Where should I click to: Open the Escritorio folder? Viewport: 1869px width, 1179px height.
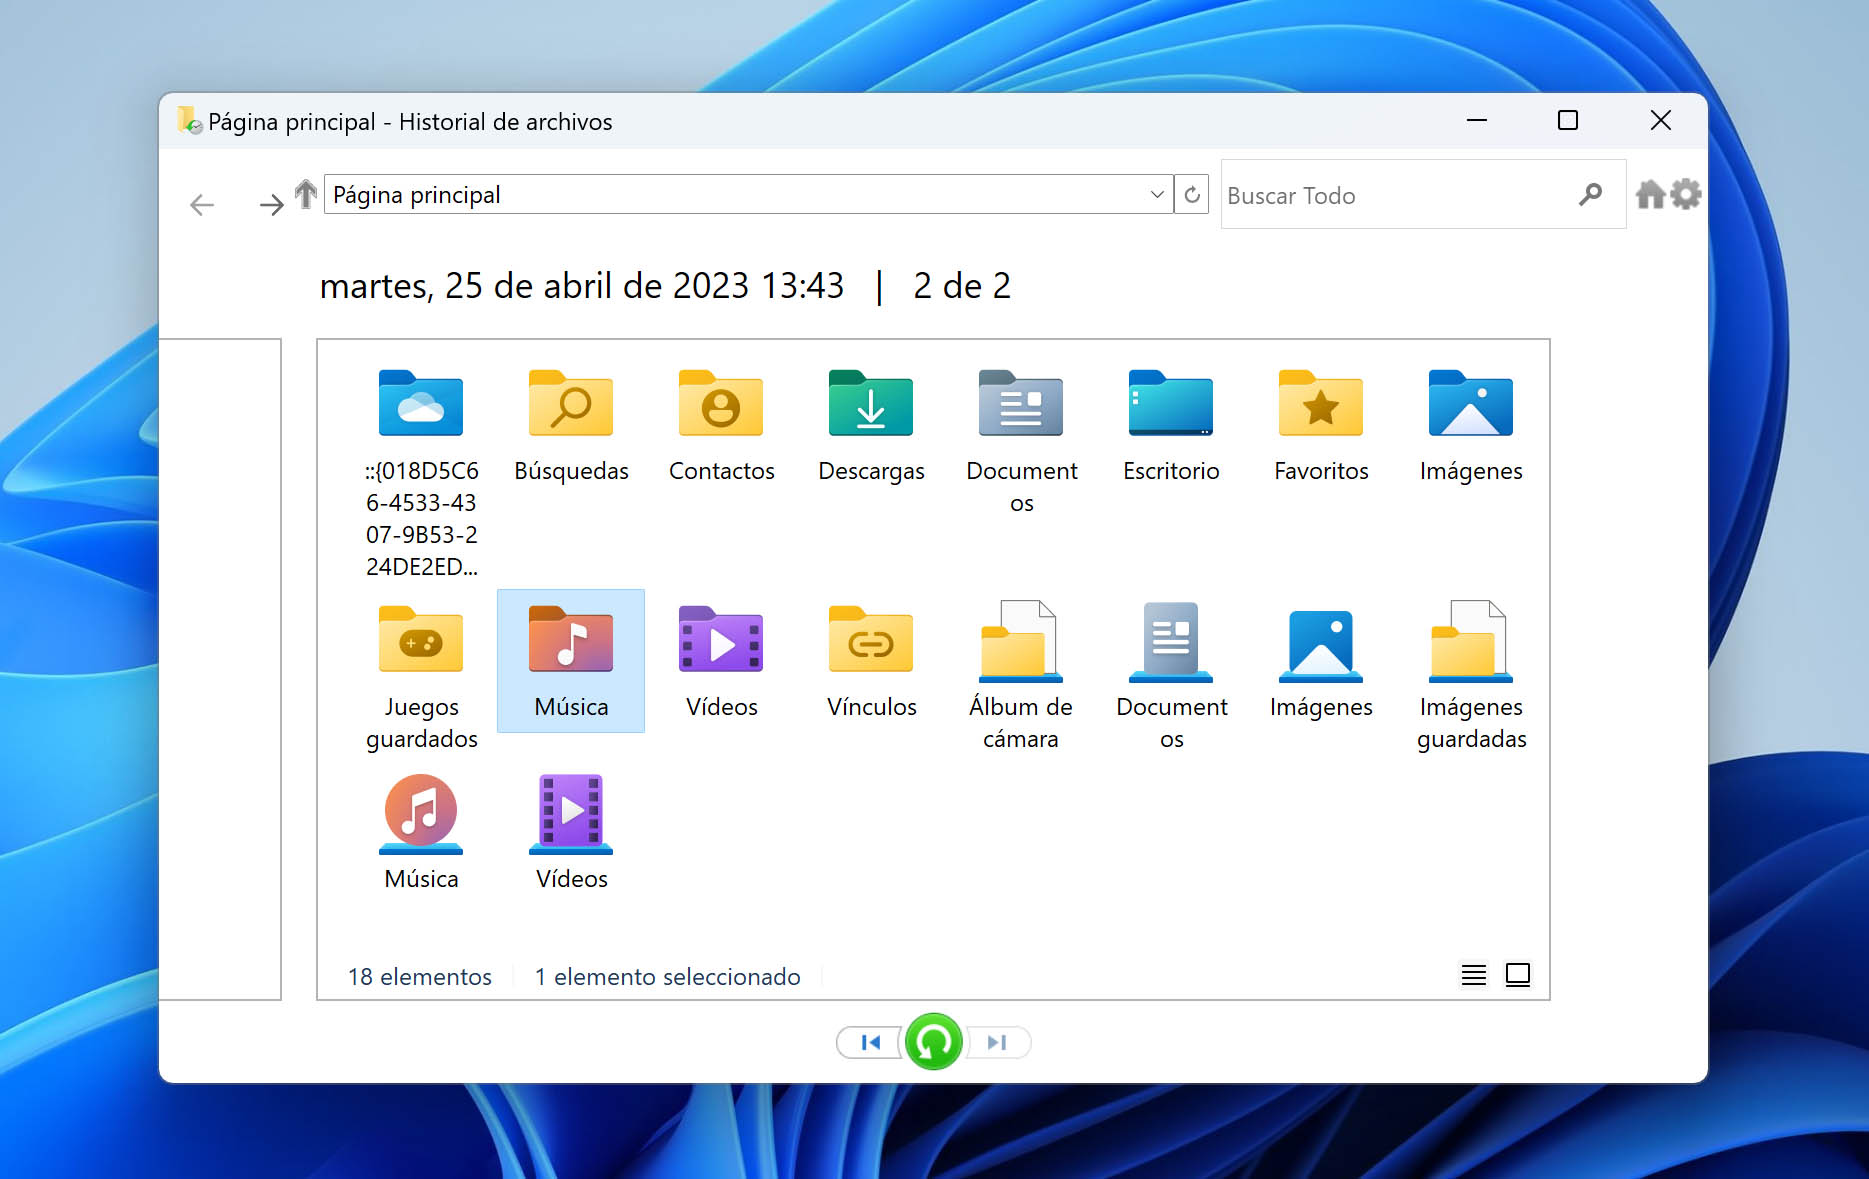point(1171,405)
